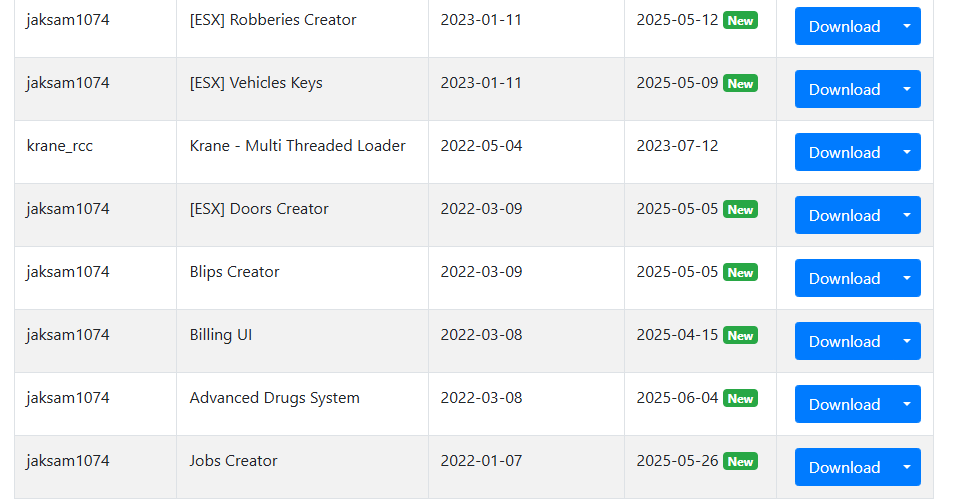968x504 pixels.
Task: Expand download options for Vehicles Keys
Action: tap(907, 89)
